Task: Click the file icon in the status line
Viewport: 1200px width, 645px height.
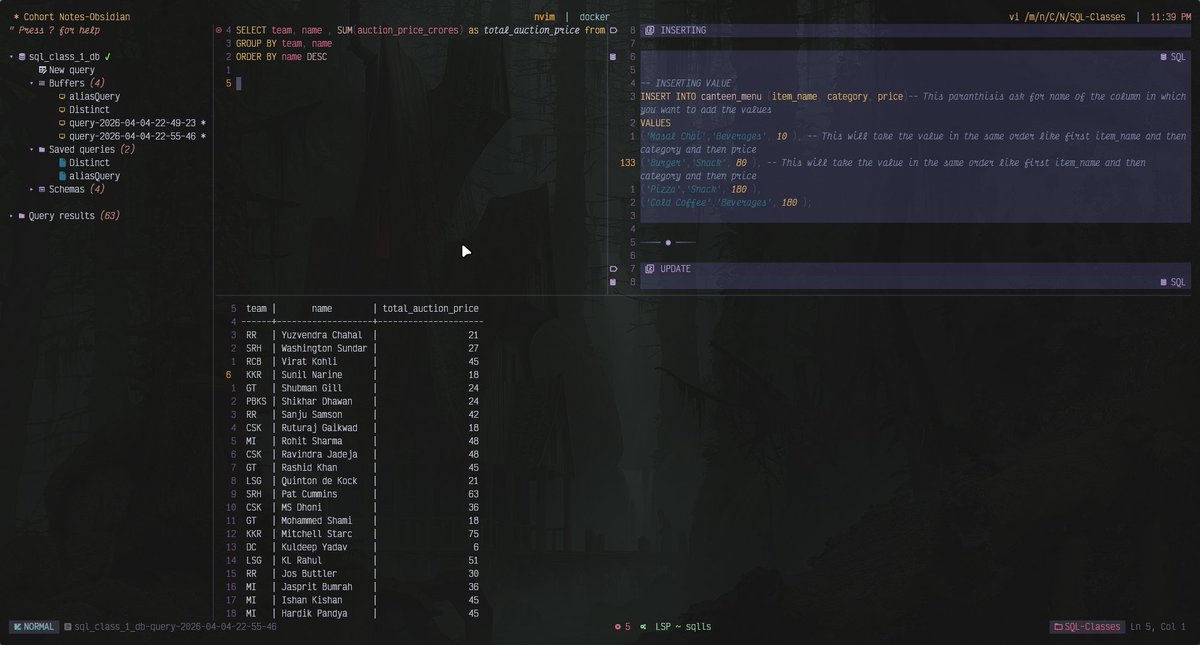Action: [x=67, y=627]
